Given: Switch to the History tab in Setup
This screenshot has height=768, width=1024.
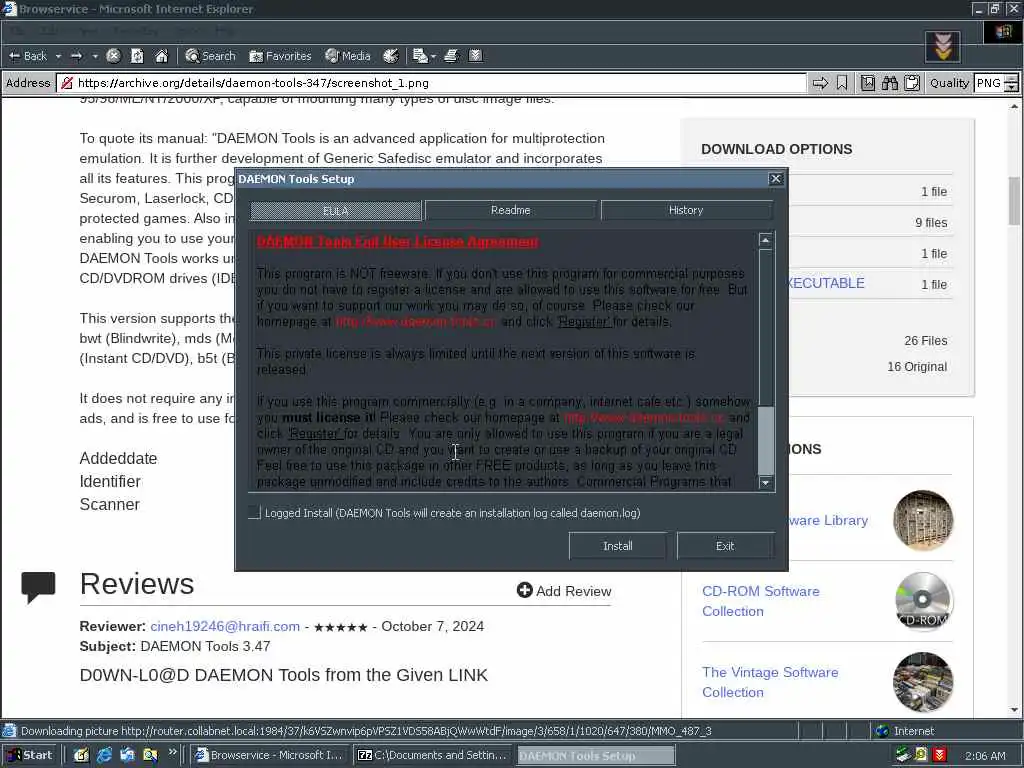Looking at the screenshot, I should [x=686, y=210].
